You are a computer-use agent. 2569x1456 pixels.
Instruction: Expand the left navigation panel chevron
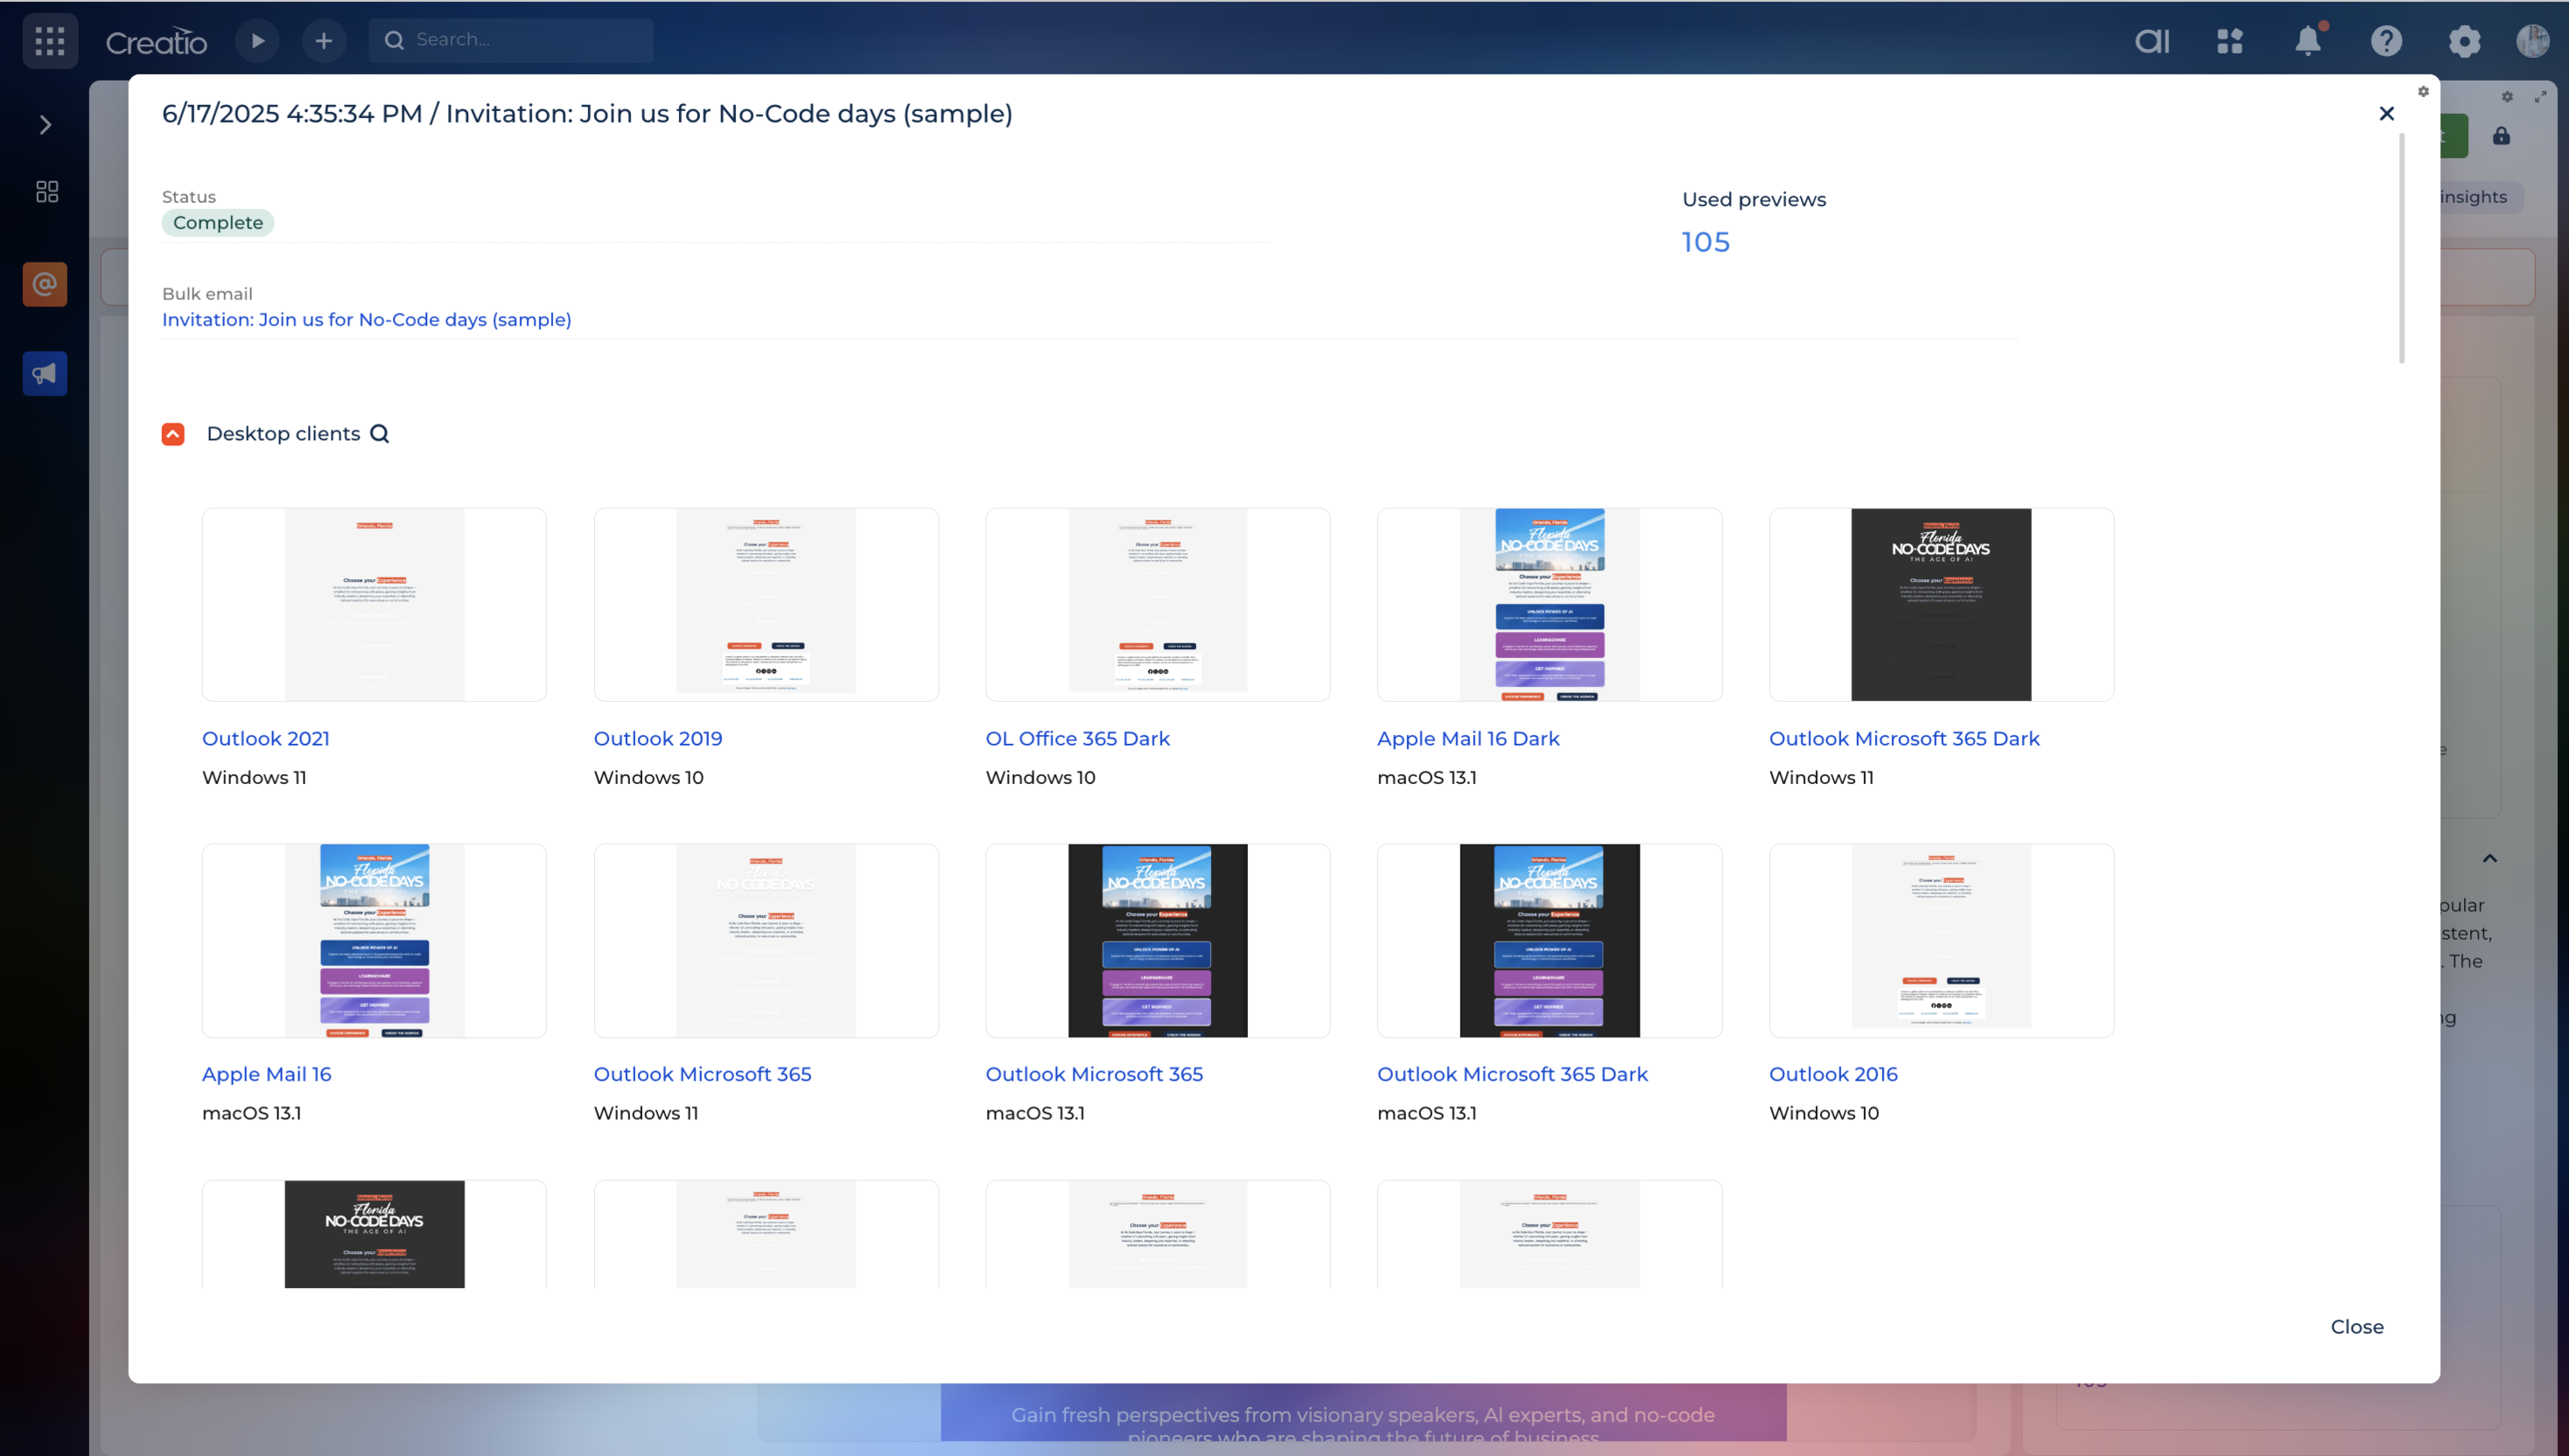pyautogui.click(x=45, y=125)
